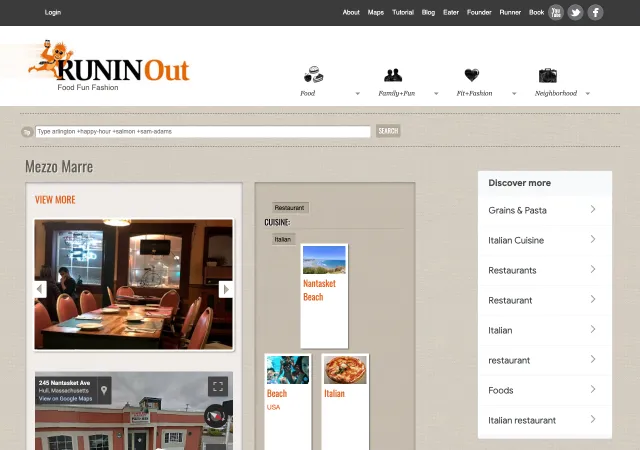Open the Book menu item
Screen dimensions: 640x450
[x=536, y=13]
